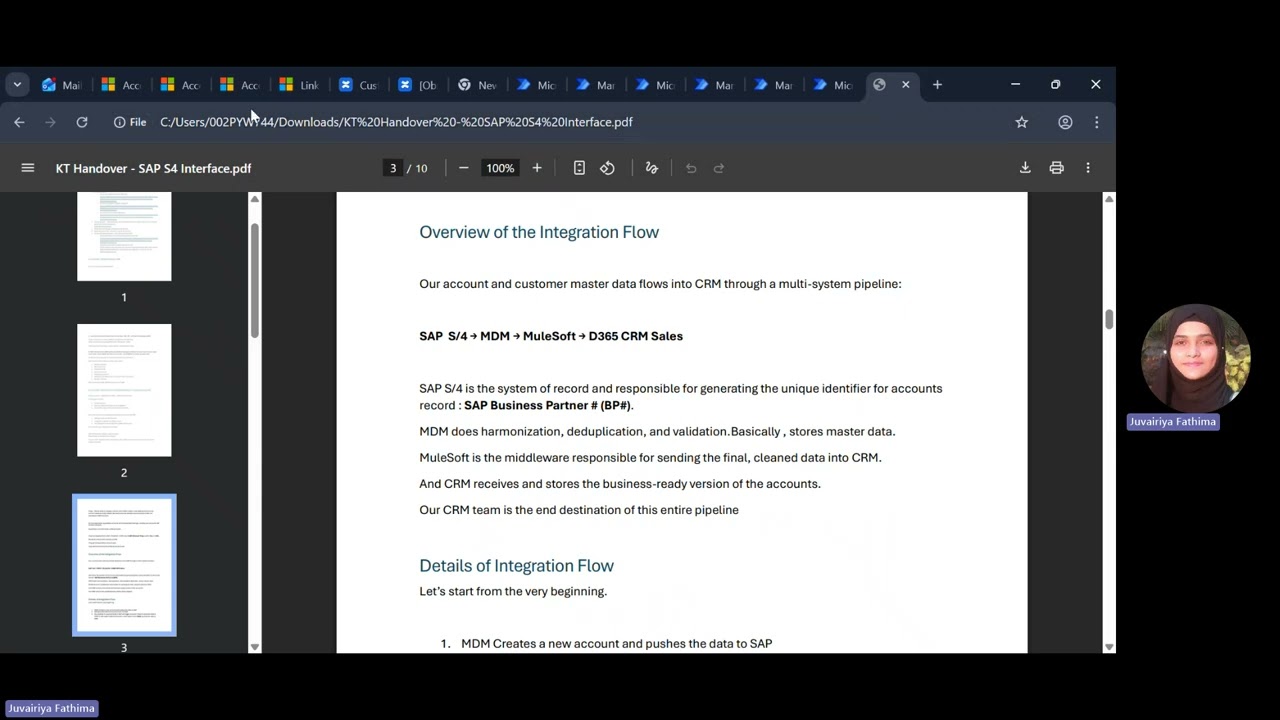Viewport: 1280px width, 720px height.
Task: Toggle the PDF sidebar hamburger menu
Action: pyautogui.click(x=28, y=168)
